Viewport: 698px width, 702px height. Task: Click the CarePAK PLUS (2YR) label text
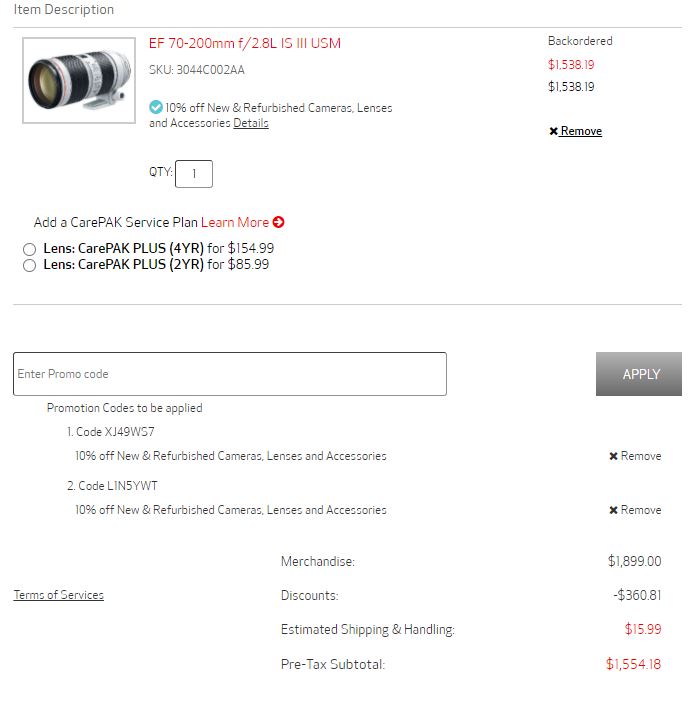(x=124, y=265)
